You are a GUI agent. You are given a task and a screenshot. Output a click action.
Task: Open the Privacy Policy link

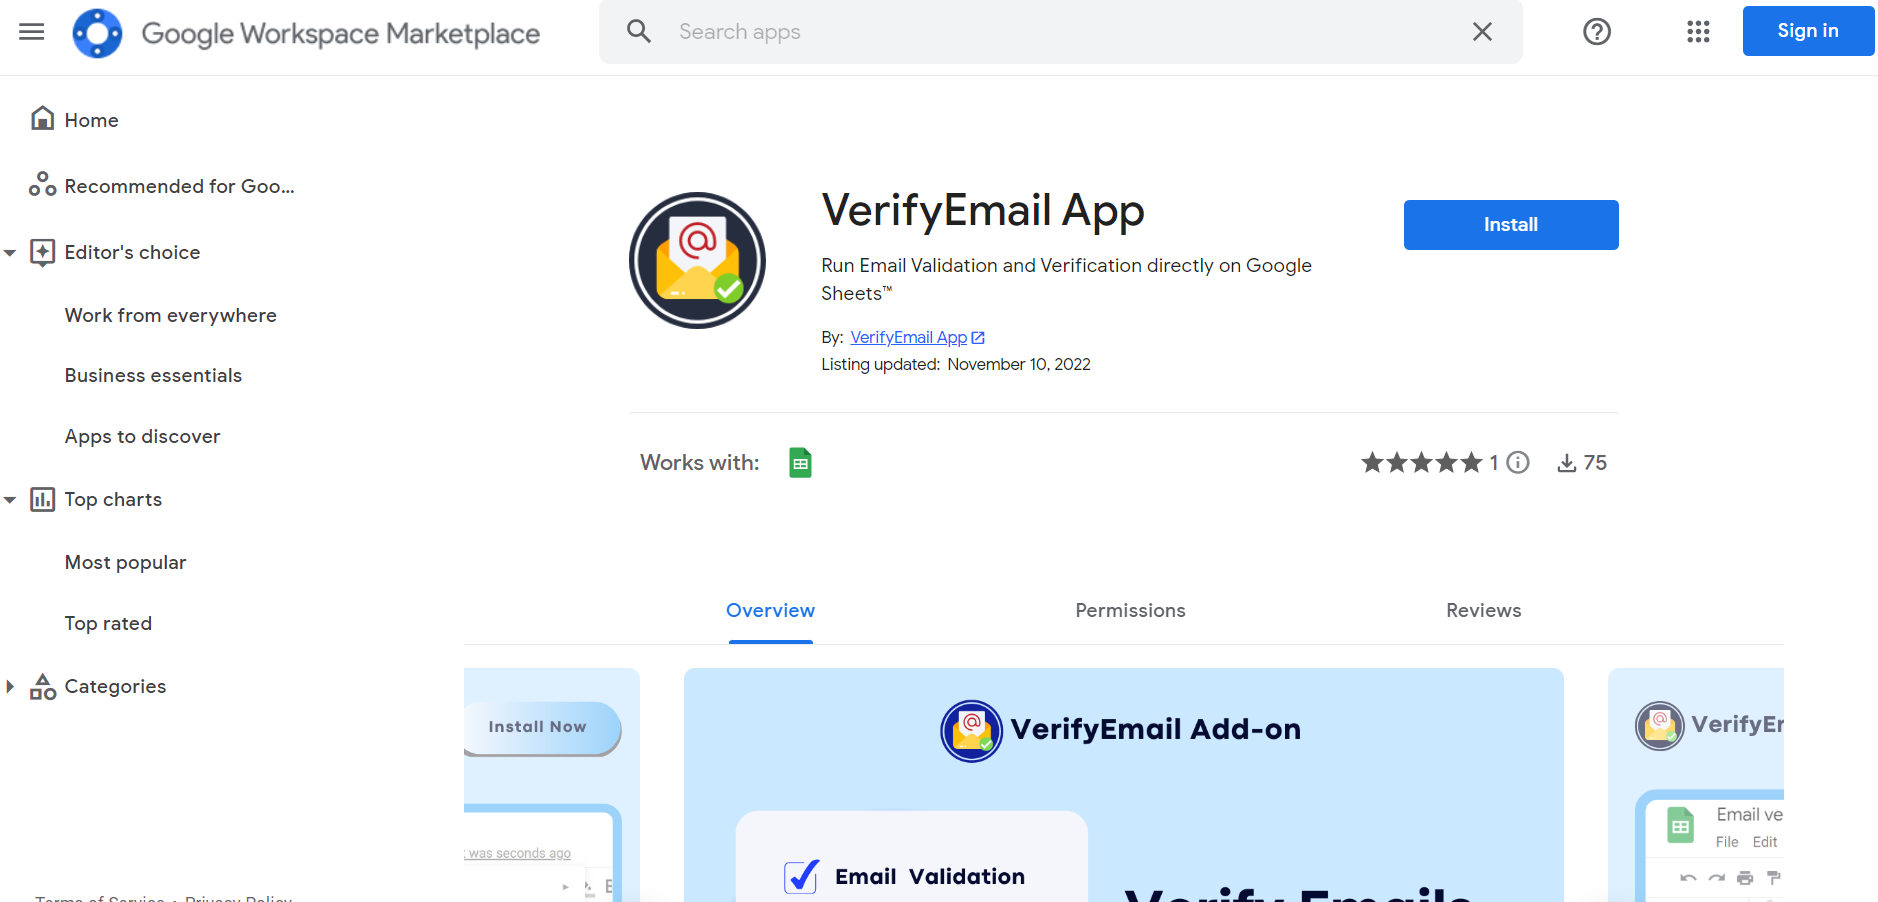(x=239, y=898)
